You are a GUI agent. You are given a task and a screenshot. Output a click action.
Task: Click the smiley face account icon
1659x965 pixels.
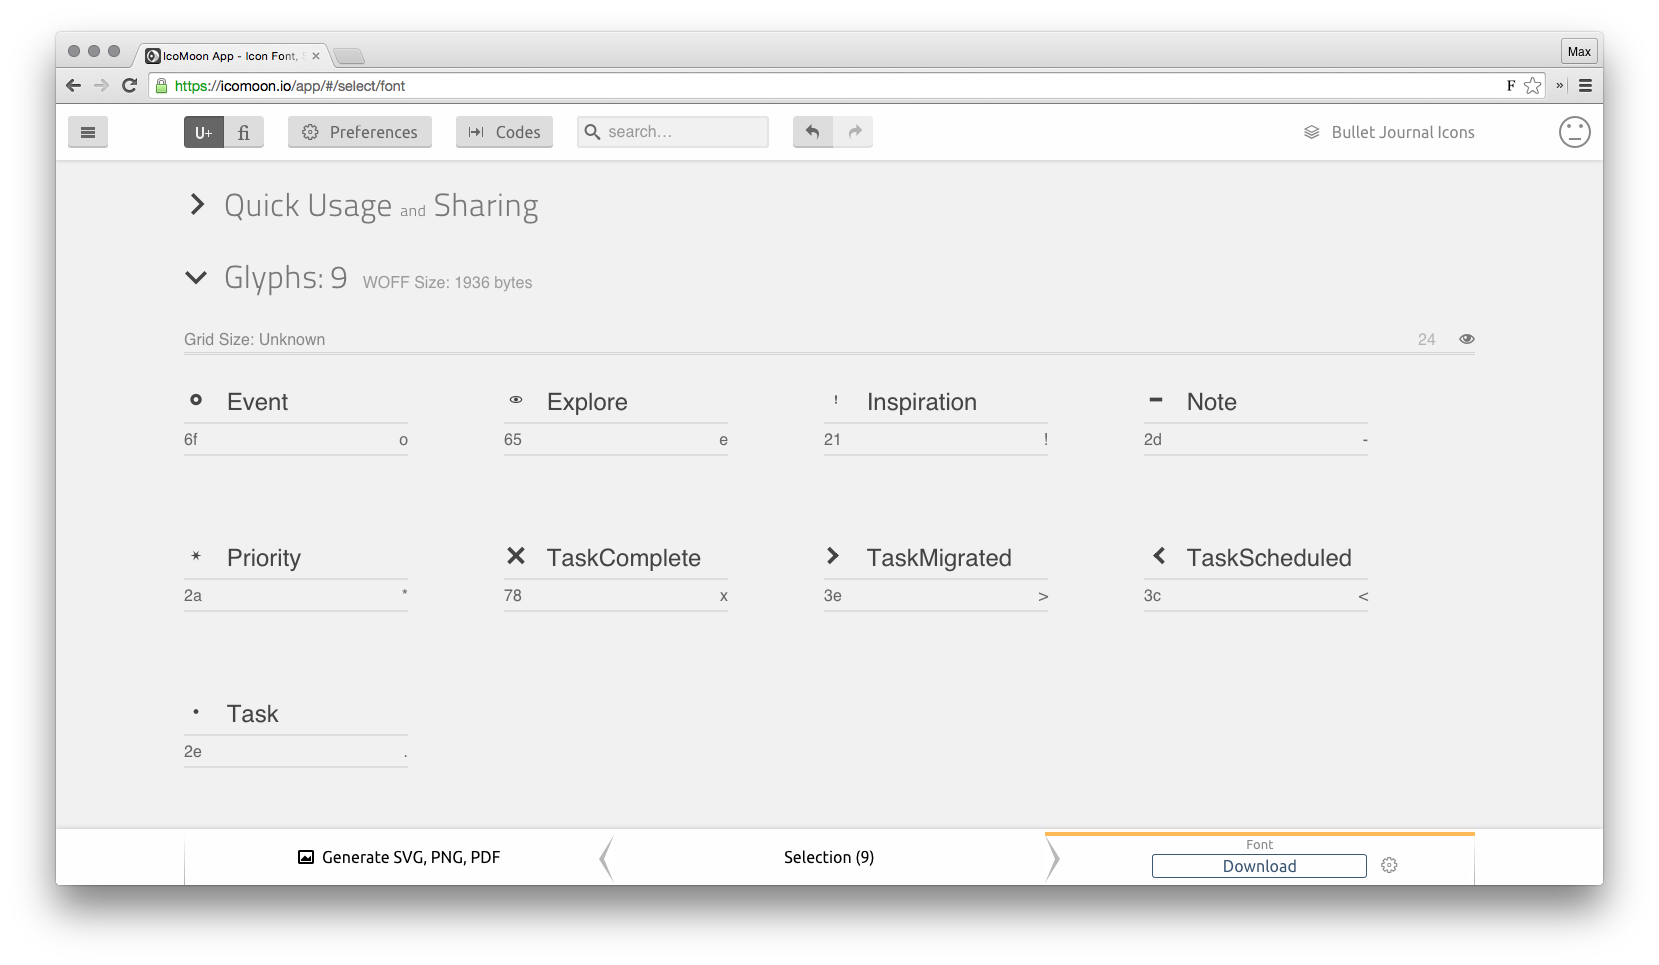pos(1575,132)
